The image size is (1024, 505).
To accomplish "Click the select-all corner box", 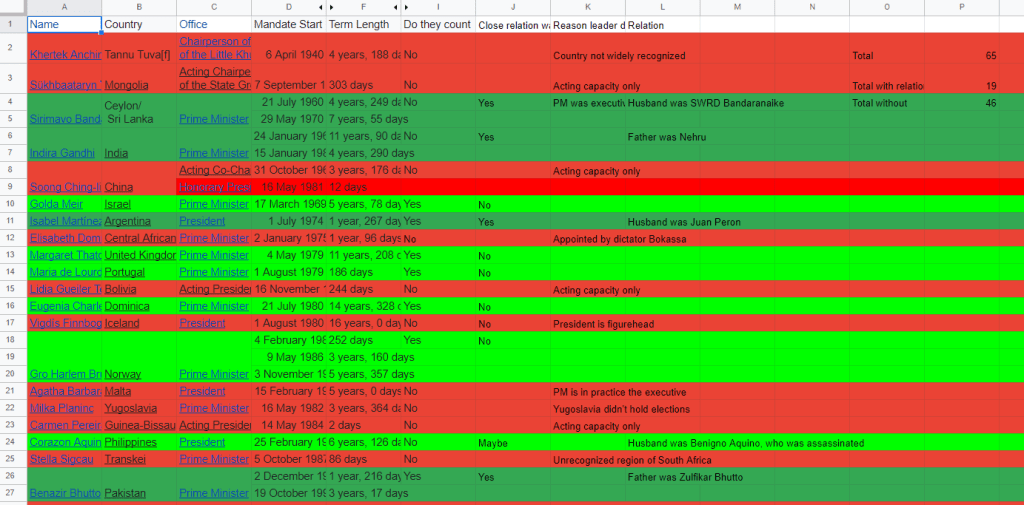I will coord(13,8).
